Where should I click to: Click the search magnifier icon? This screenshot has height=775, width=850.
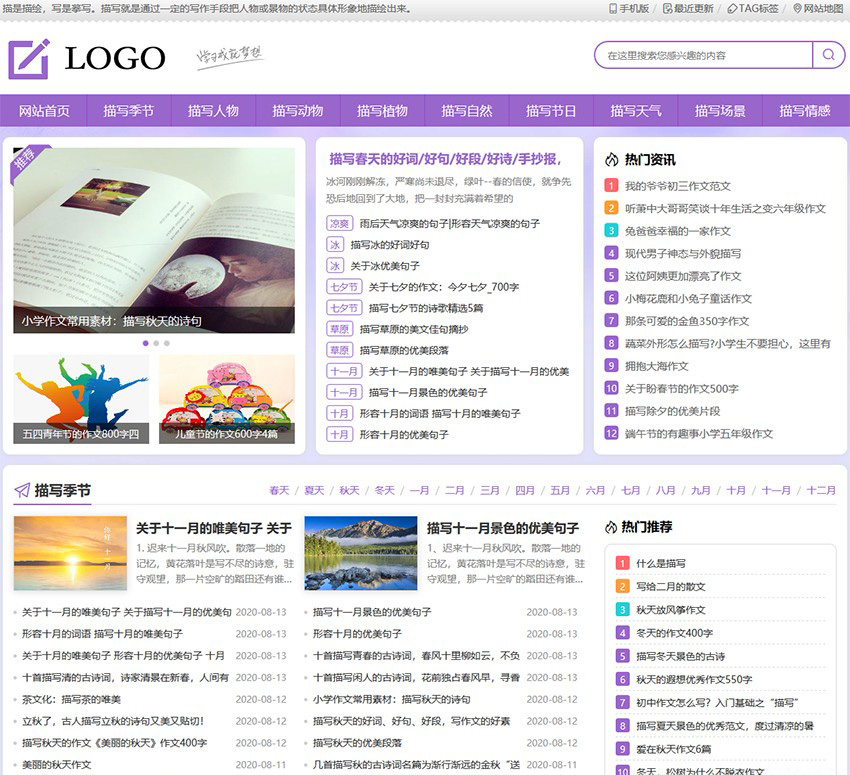826,55
